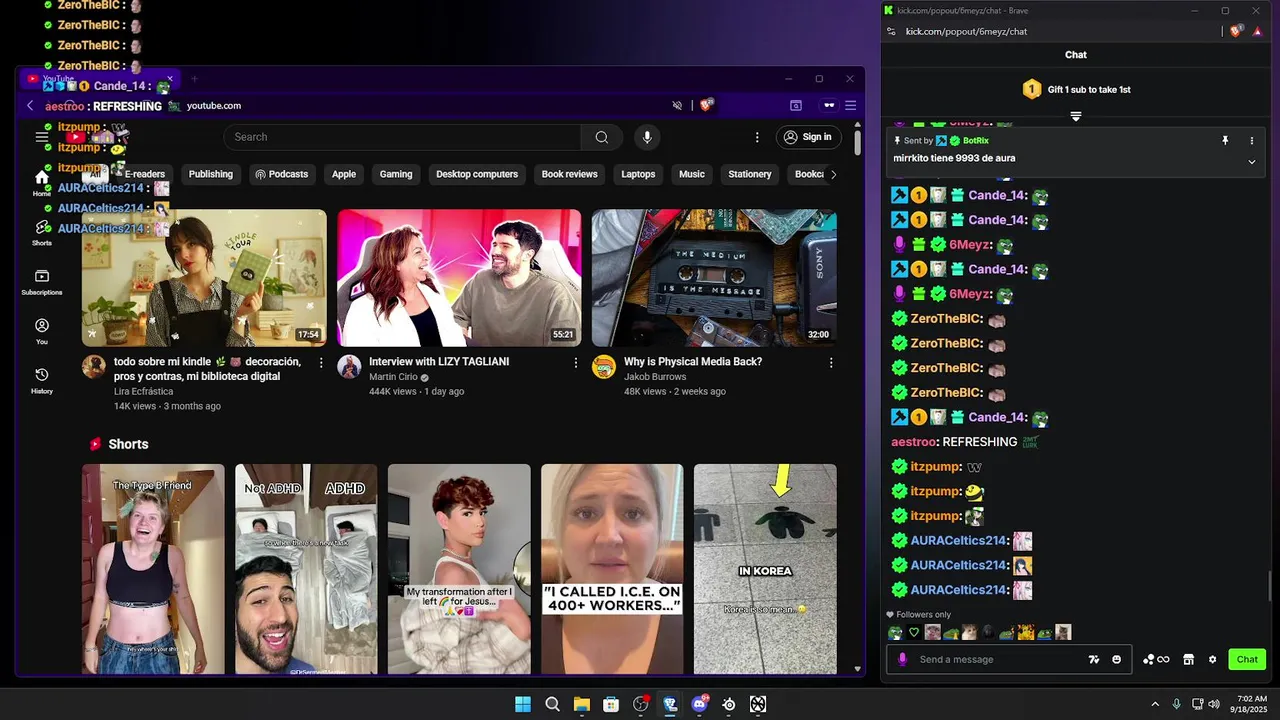
Task: Activate YouTube voice search microphone
Action: [x=647, y=137]
